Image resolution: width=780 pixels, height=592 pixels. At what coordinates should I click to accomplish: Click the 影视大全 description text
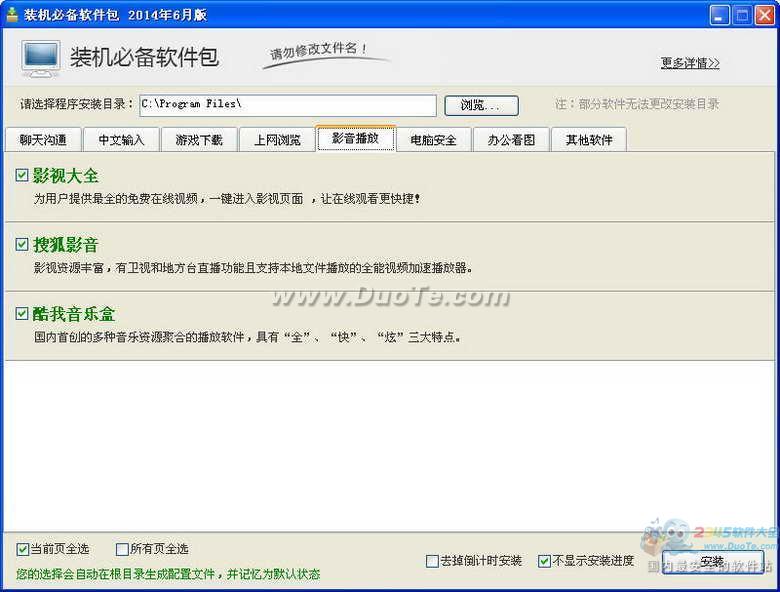click(227, 199)
